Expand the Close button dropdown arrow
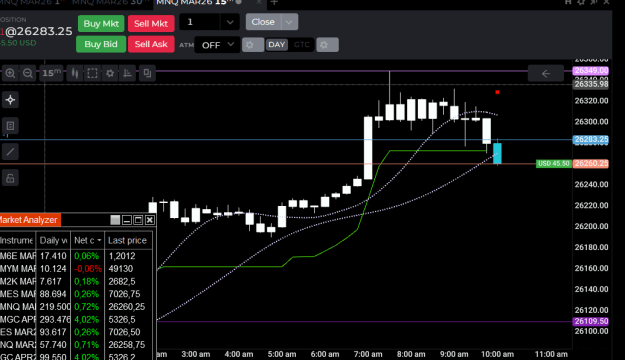The image size is (625, 360). pos(289,22)
